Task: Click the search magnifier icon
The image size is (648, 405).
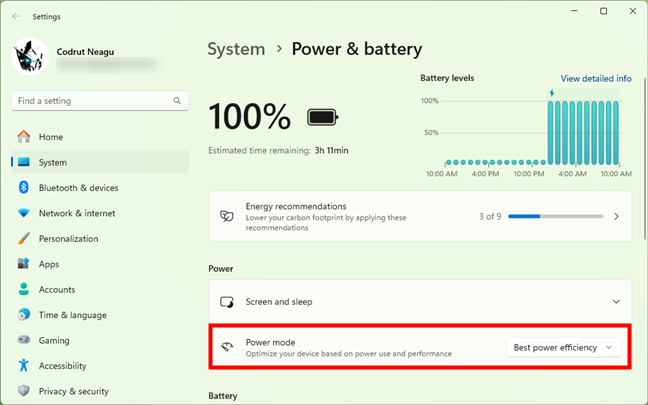Action: click(177, 101)
